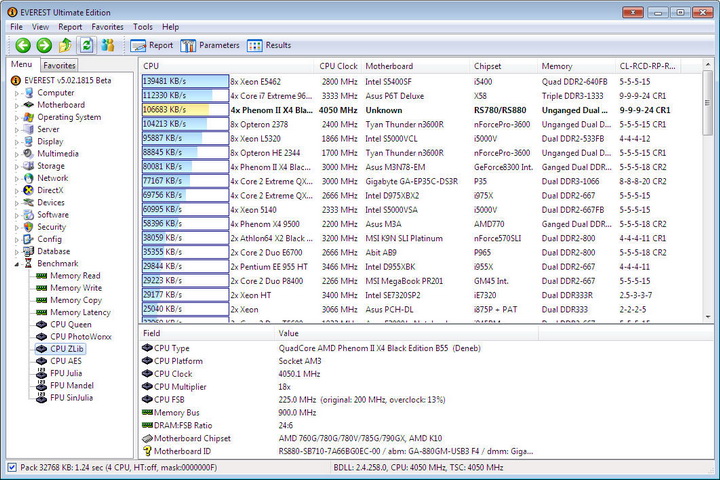Click the Config tree icon
Screen dimensions: 720x480
pos(29,239)
